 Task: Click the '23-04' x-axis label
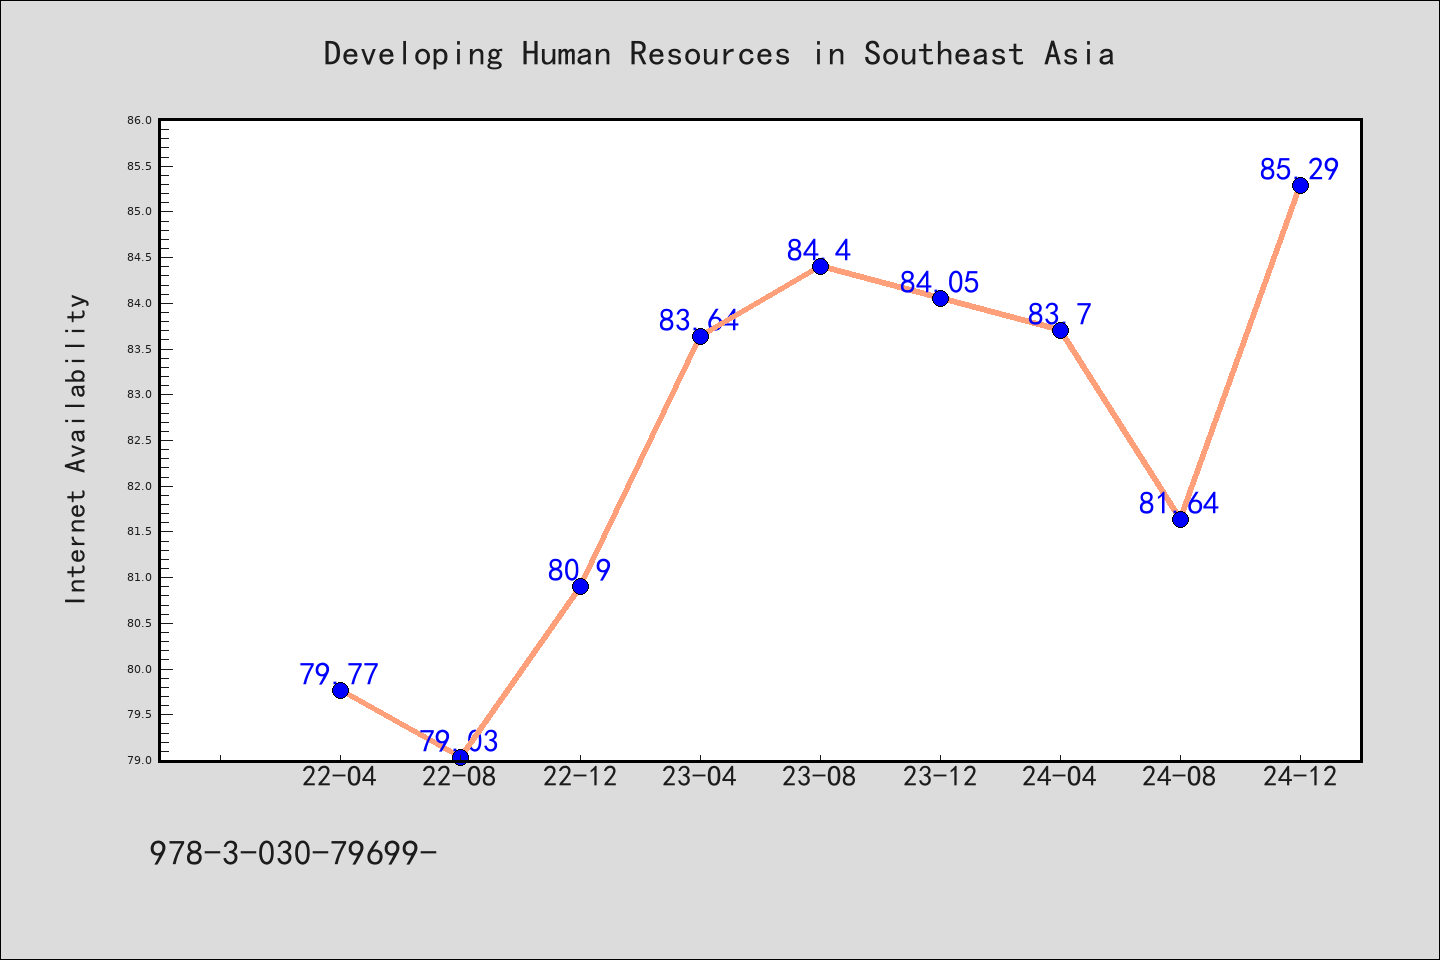click(700, 777)
